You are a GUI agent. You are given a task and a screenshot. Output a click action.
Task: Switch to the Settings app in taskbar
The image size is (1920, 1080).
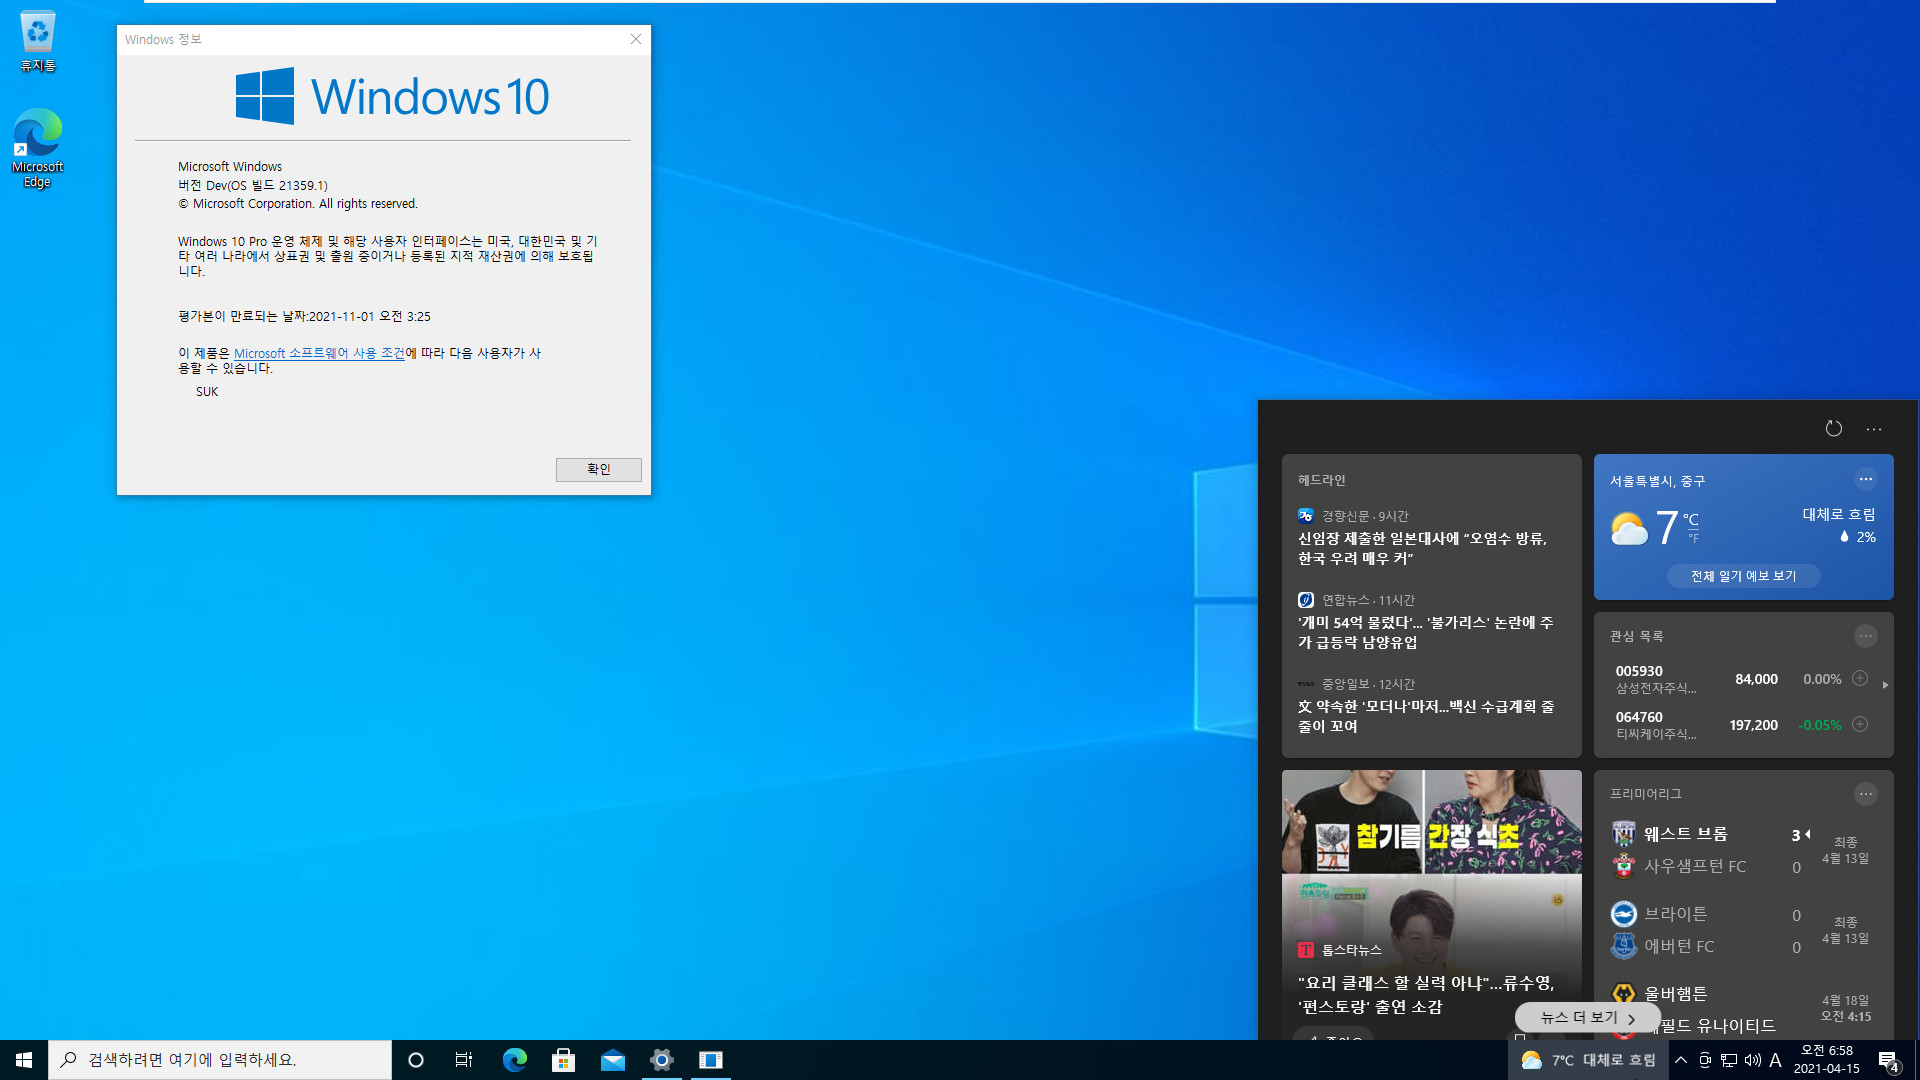pyautogui.click(x=661, y=1060)
